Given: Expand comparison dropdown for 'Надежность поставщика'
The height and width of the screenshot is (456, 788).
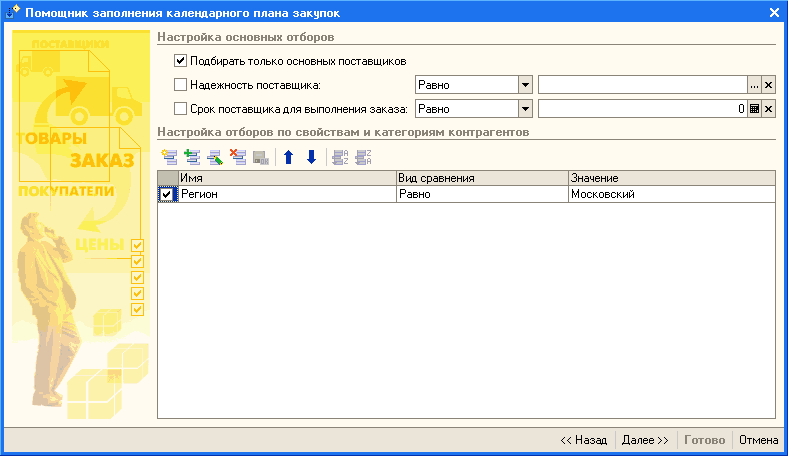Looking at the screenshot, I should point(525,85).
